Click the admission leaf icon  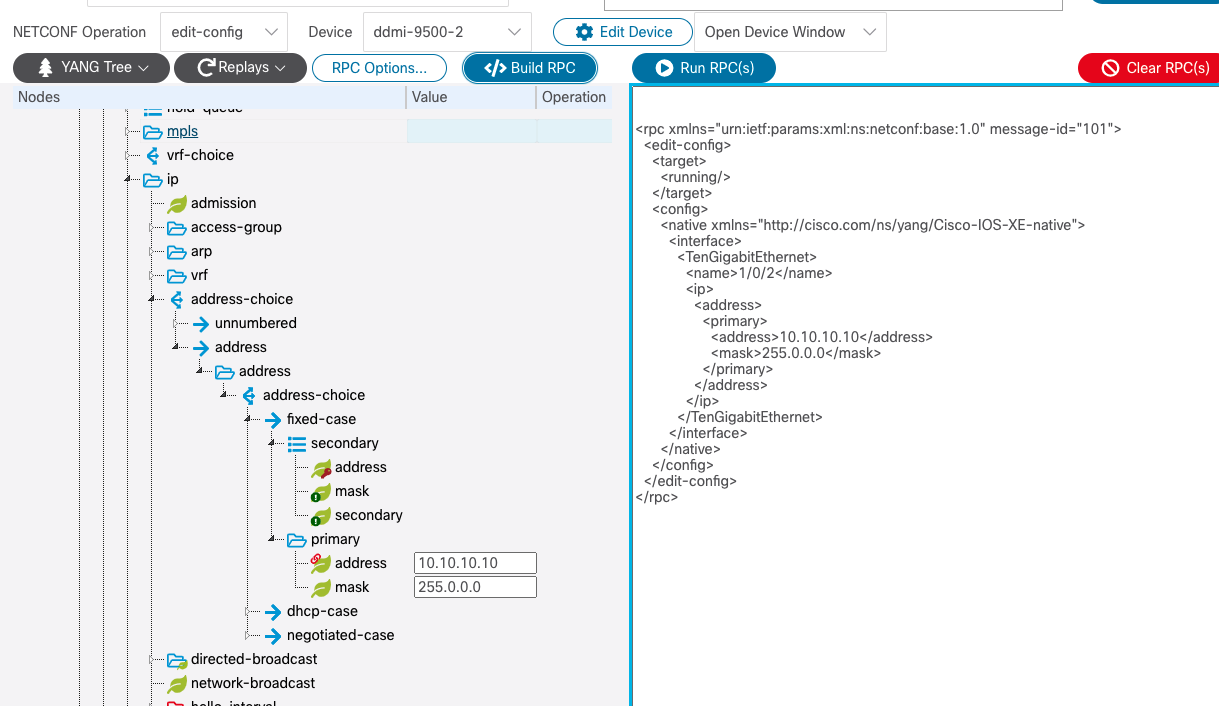[x=177, y=203]
